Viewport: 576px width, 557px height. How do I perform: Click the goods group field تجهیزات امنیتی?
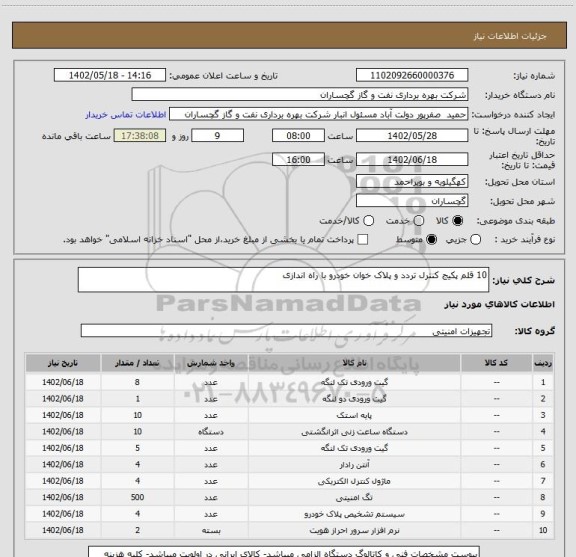[x=286, y=331]
